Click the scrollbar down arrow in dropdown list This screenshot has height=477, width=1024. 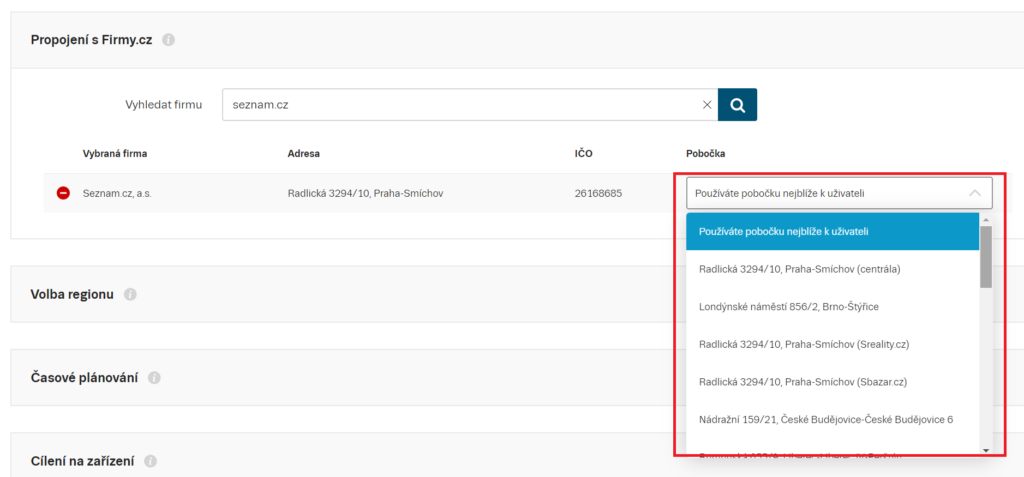pyautogui.click(x=986, y=450)
